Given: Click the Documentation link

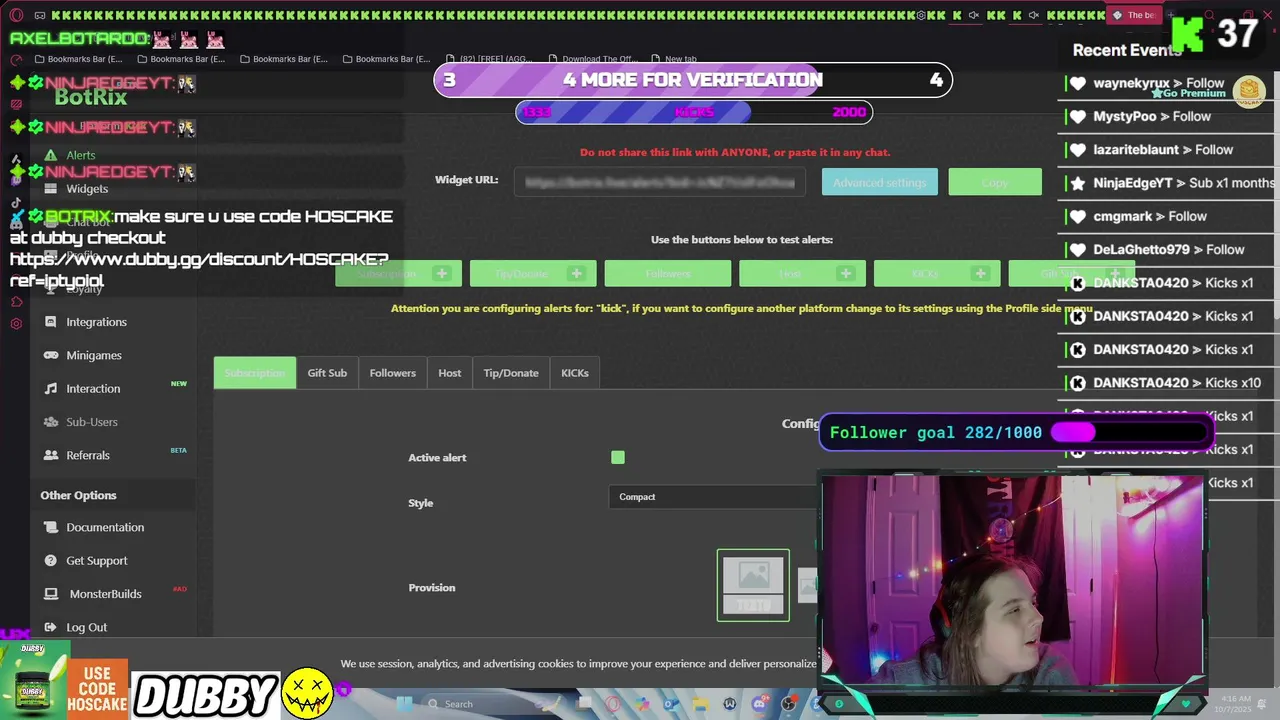Looking at the screenshot, I should 105,527.
